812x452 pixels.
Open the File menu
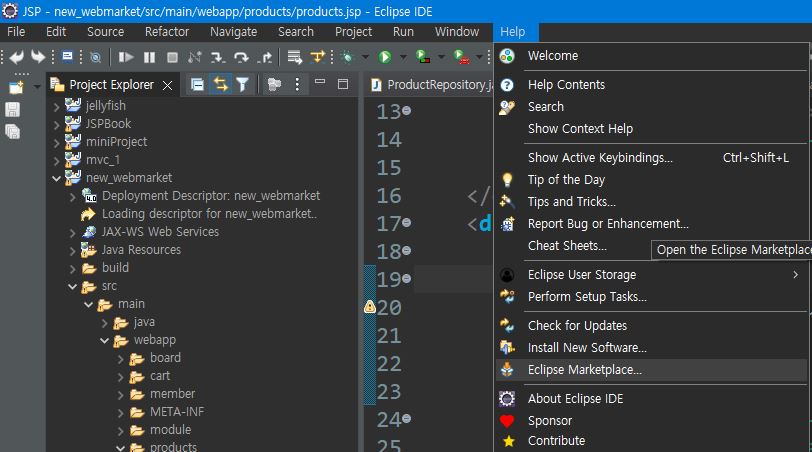pyautogui.click(x=16, y=32)
